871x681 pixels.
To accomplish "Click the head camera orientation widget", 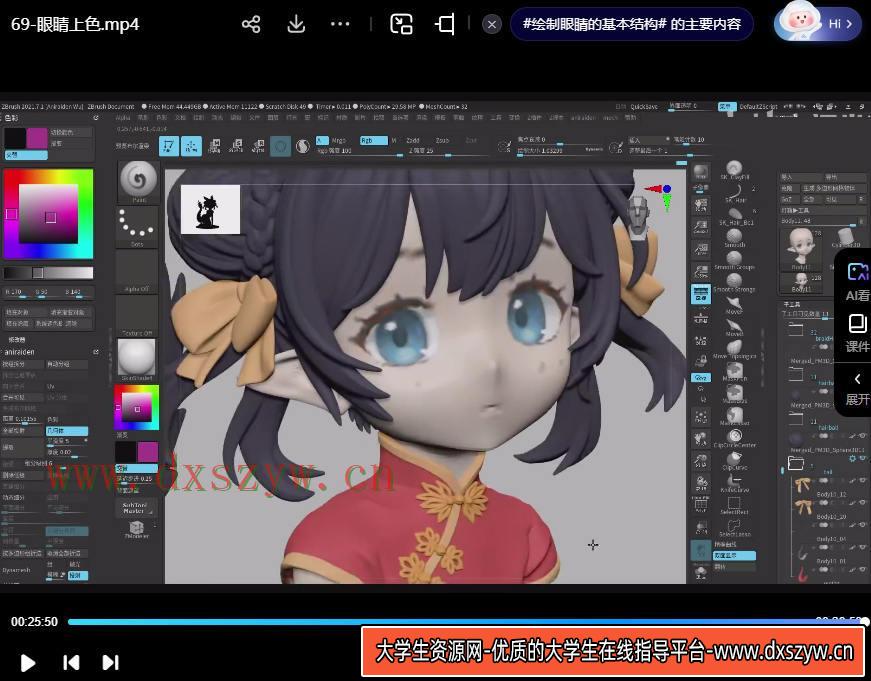I will coord(638,216).
